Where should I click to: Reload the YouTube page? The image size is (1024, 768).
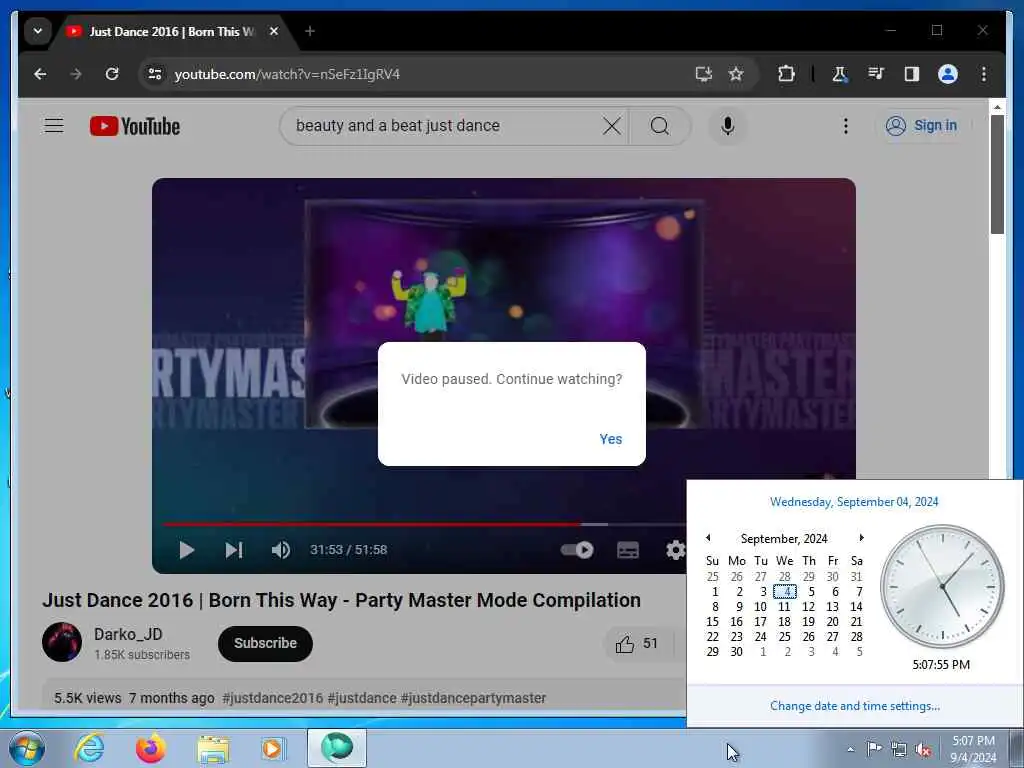point(112,74)
